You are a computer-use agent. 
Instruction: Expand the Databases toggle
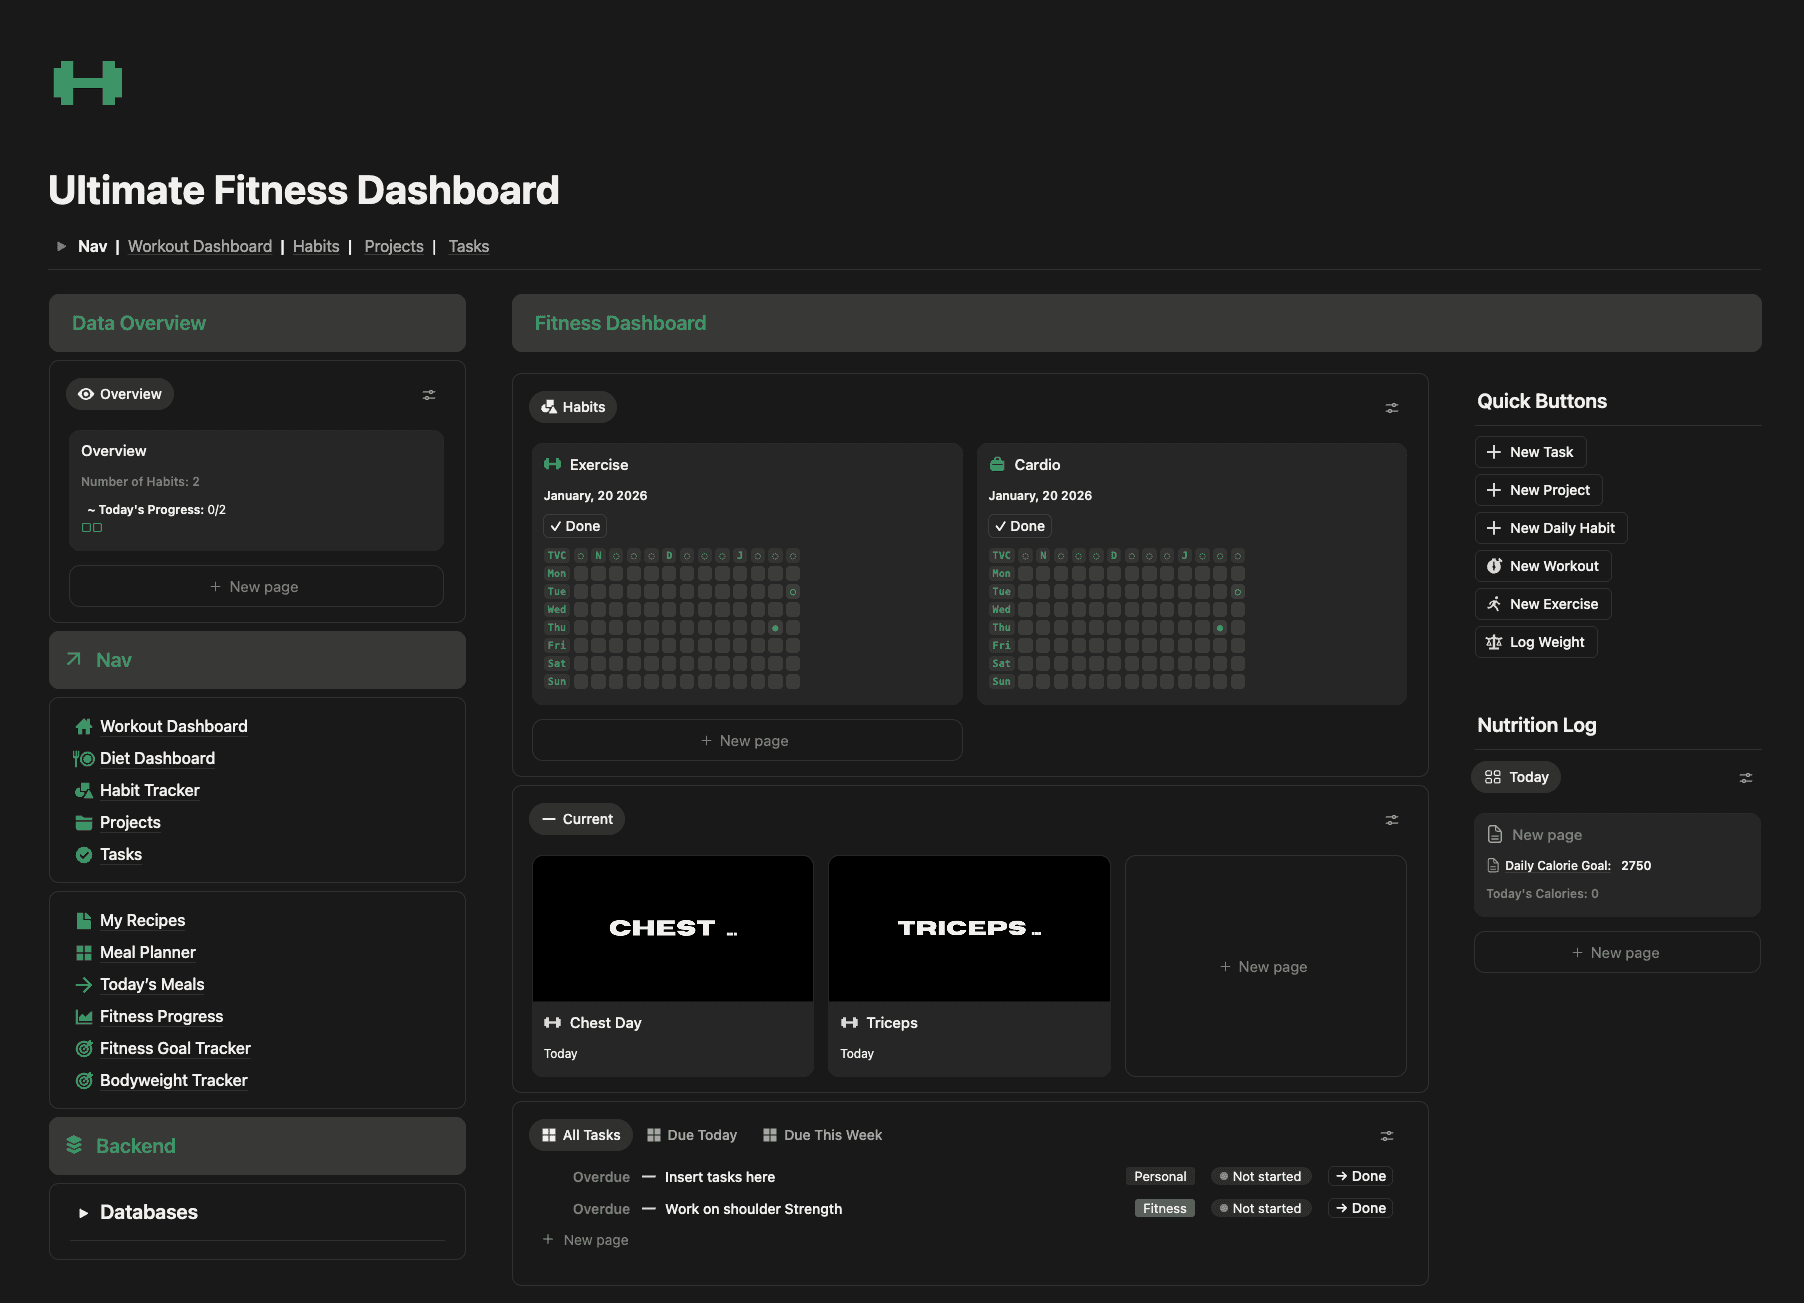coord(84,1213)
